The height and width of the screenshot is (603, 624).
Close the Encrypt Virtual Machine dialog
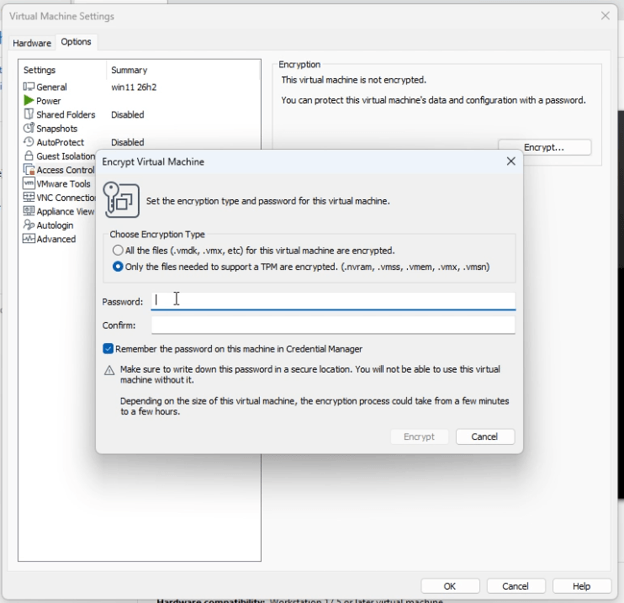tap(511, 161)
